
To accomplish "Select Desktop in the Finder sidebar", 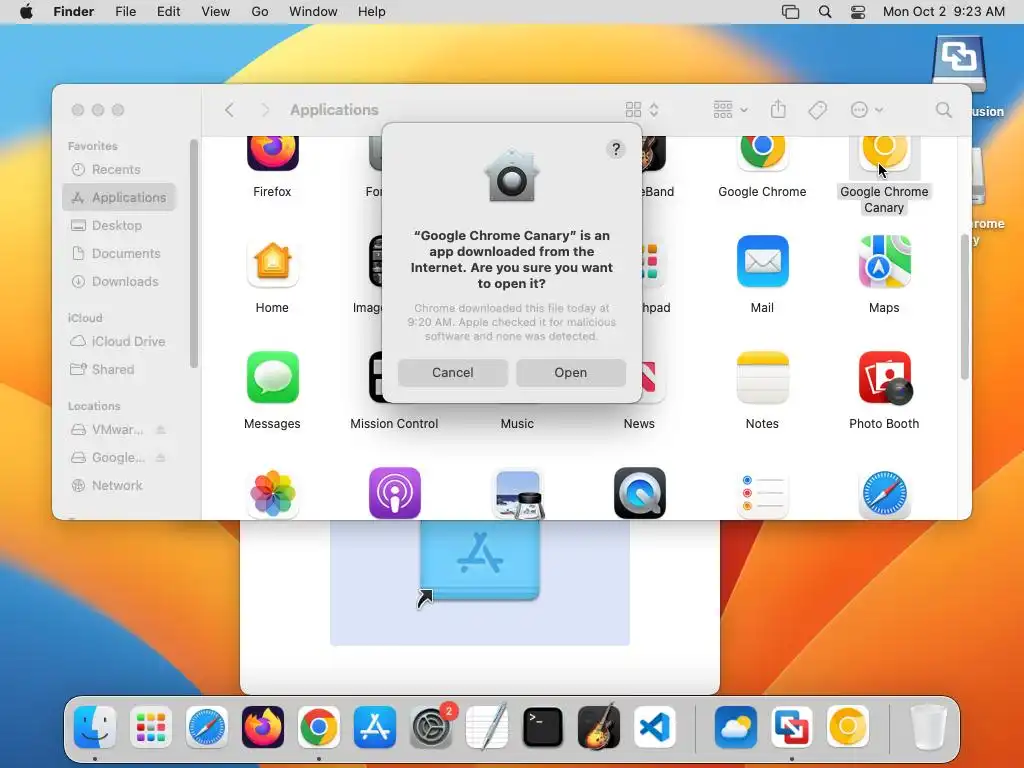I will coord(118,225).
